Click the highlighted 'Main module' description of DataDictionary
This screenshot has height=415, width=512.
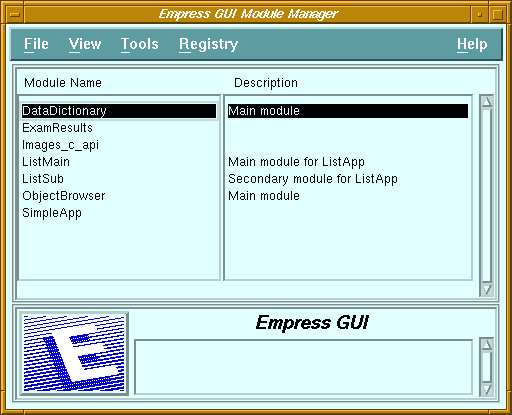(x=348, y=111)
